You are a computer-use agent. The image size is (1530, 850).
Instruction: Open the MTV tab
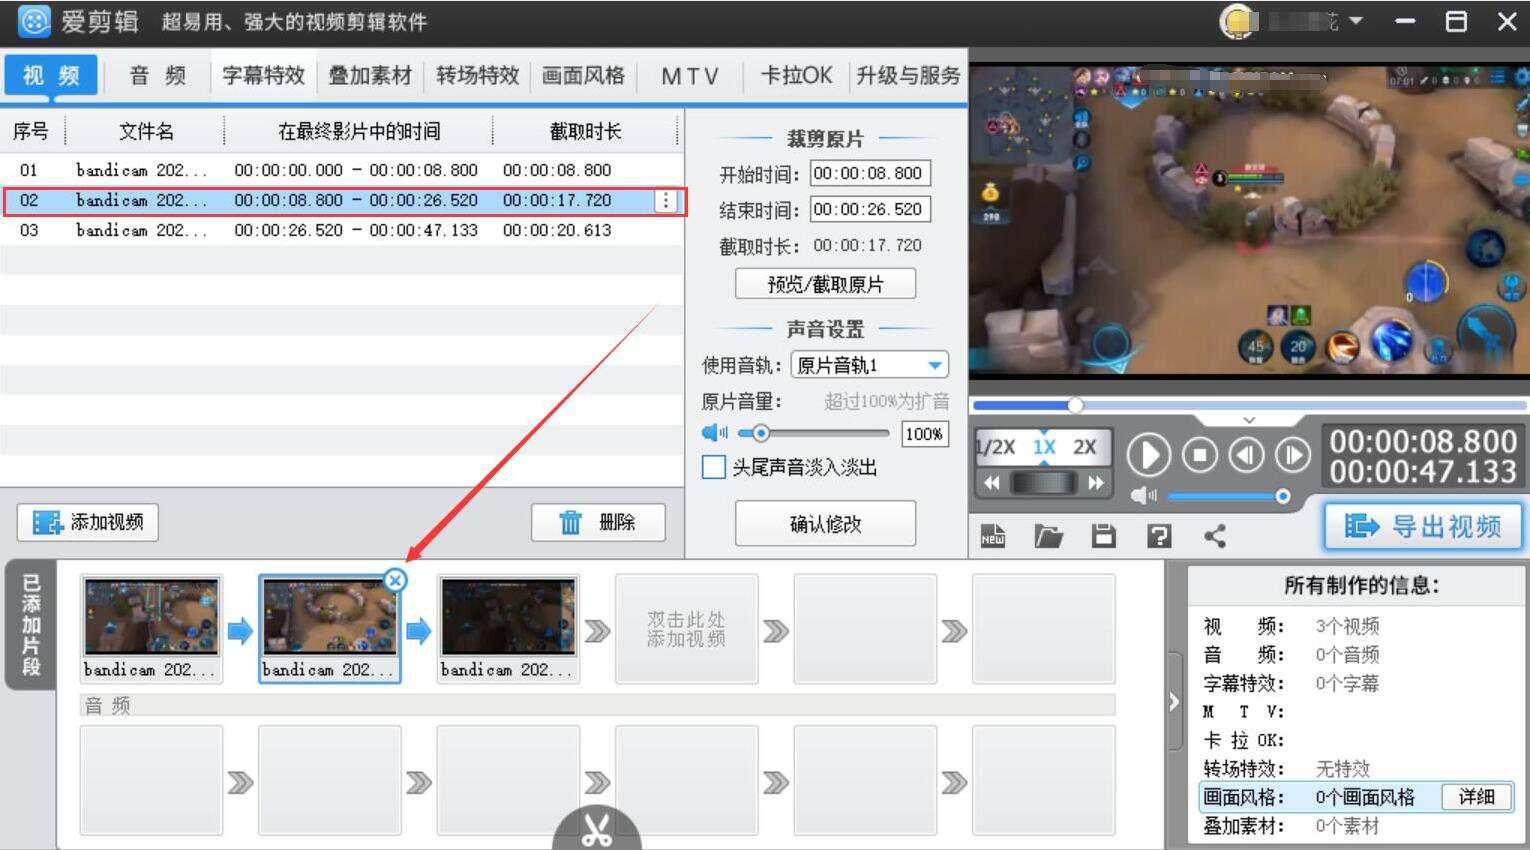click(690, 76)
